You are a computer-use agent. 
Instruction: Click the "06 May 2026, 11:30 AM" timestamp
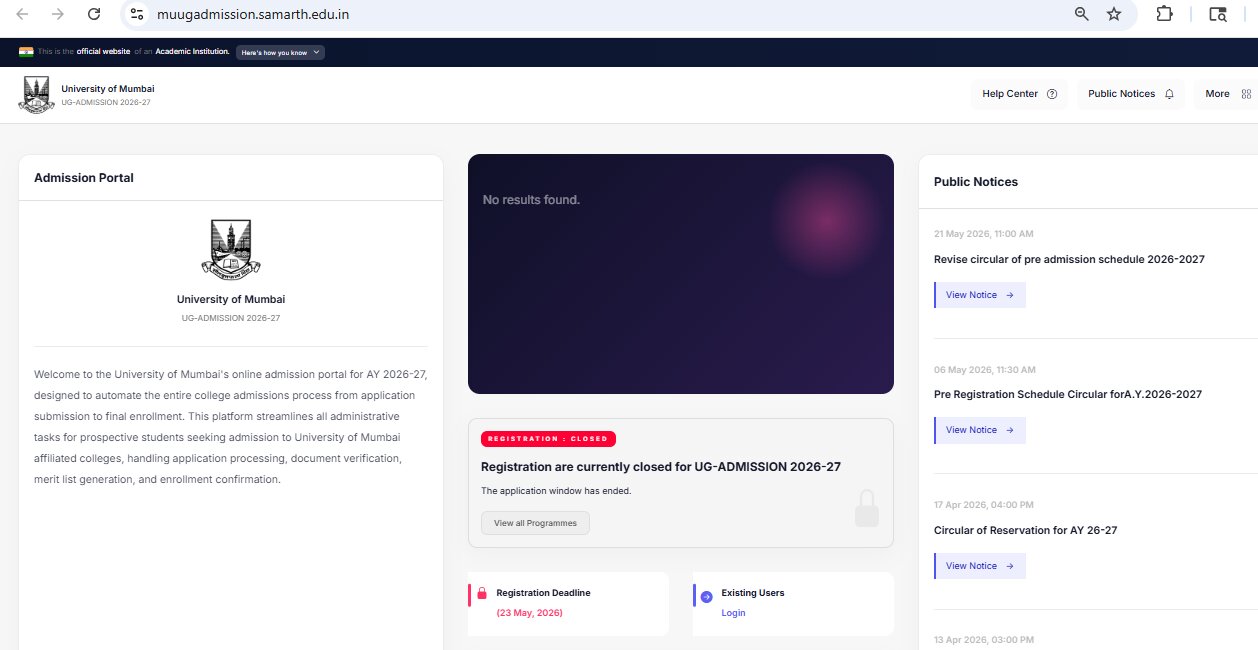[x=985, y=370]
